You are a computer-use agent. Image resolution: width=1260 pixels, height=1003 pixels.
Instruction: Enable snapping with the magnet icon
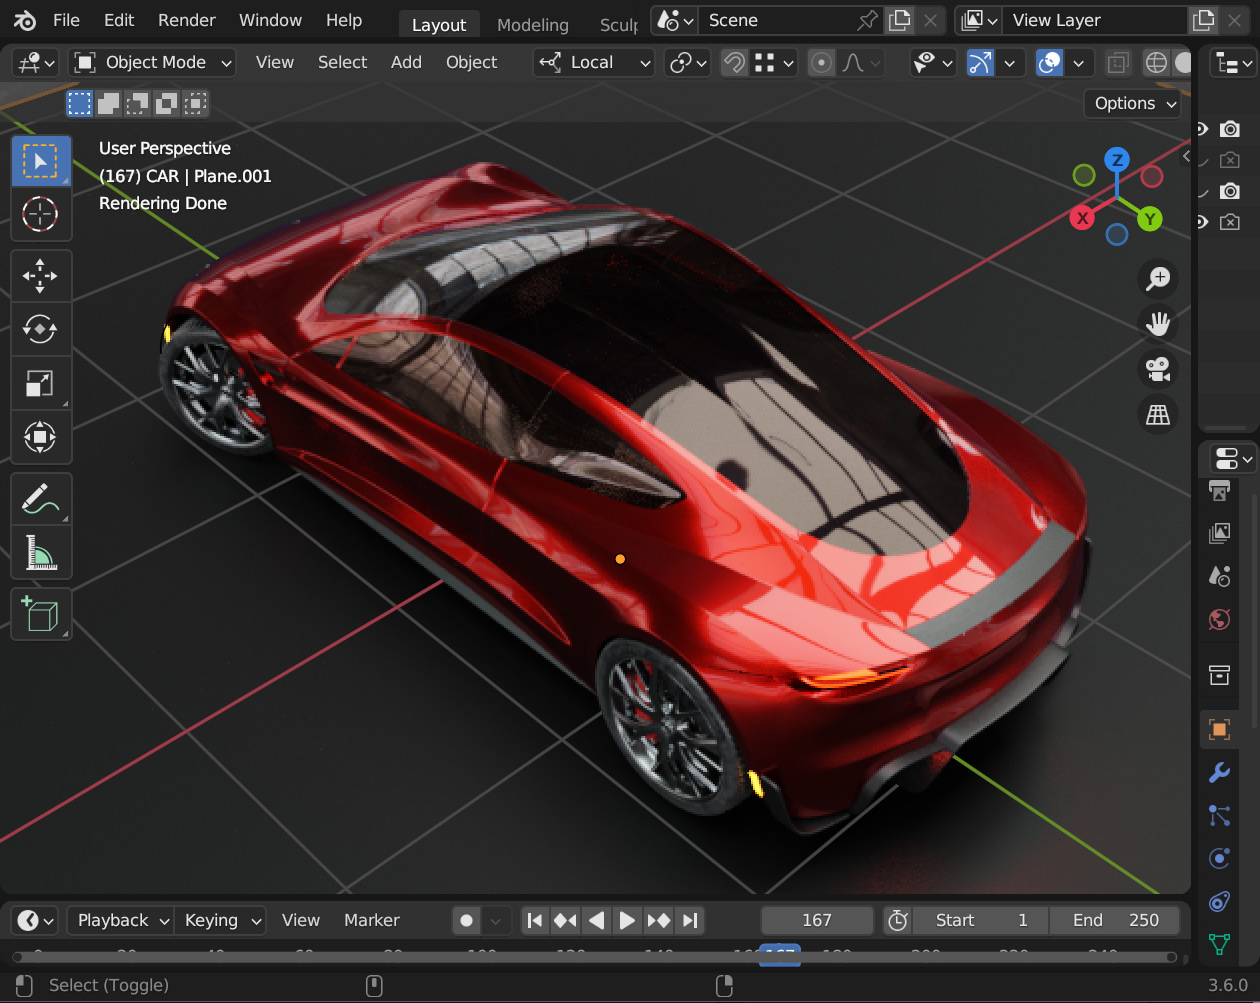point(733,62)
